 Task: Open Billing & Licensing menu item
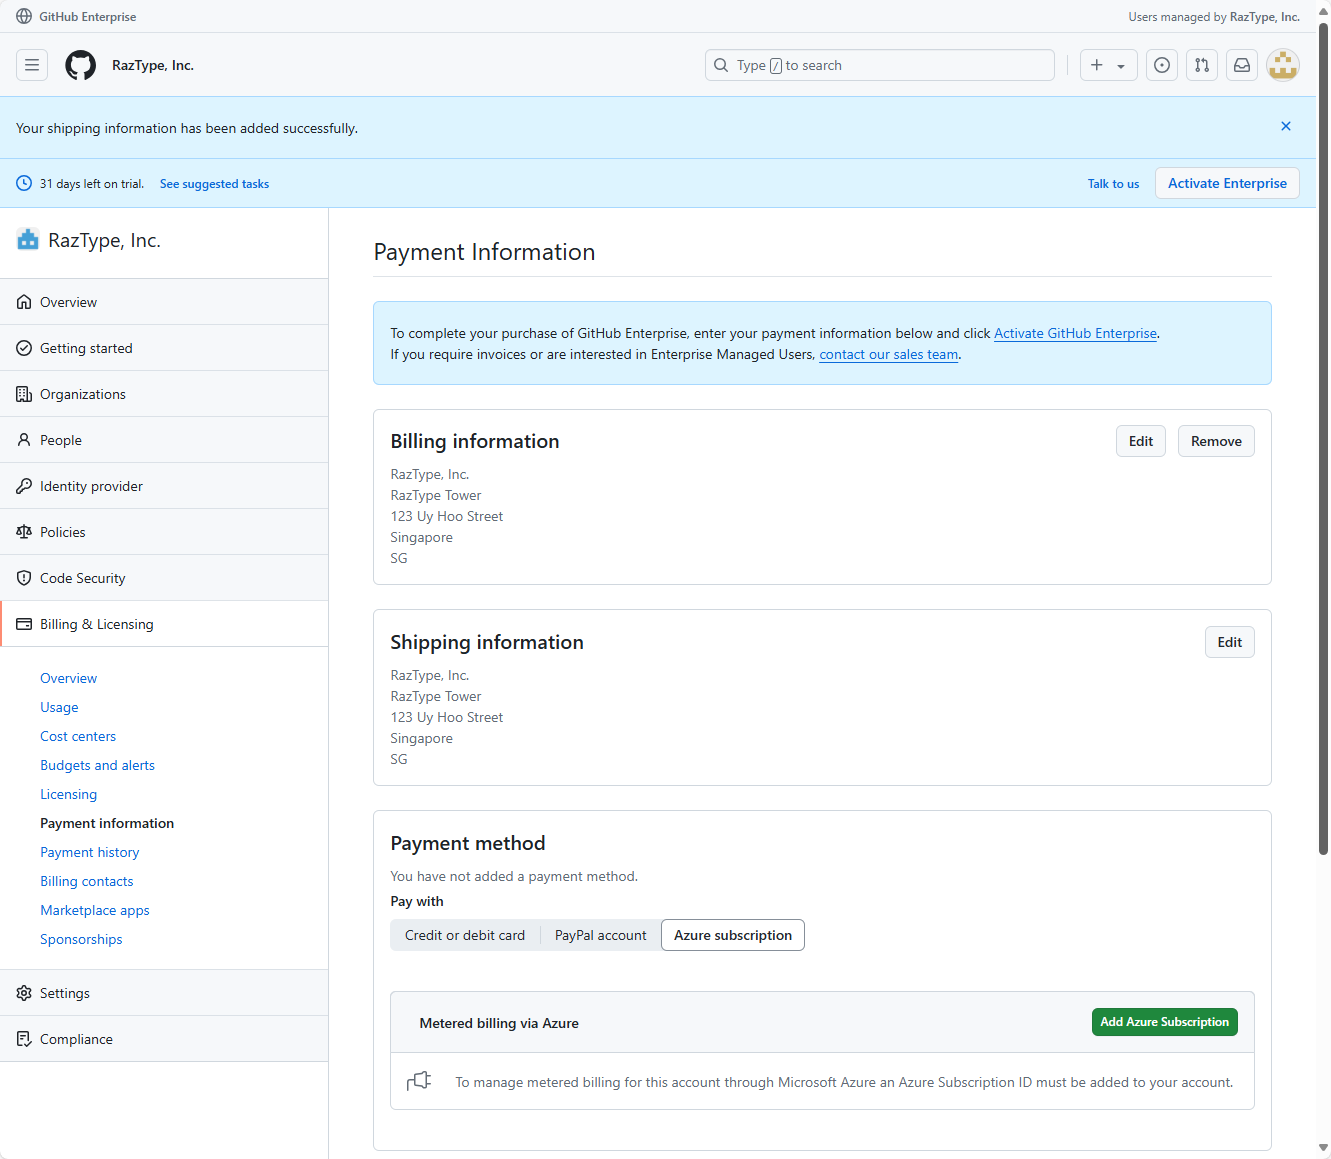click(x=96, y=623)
